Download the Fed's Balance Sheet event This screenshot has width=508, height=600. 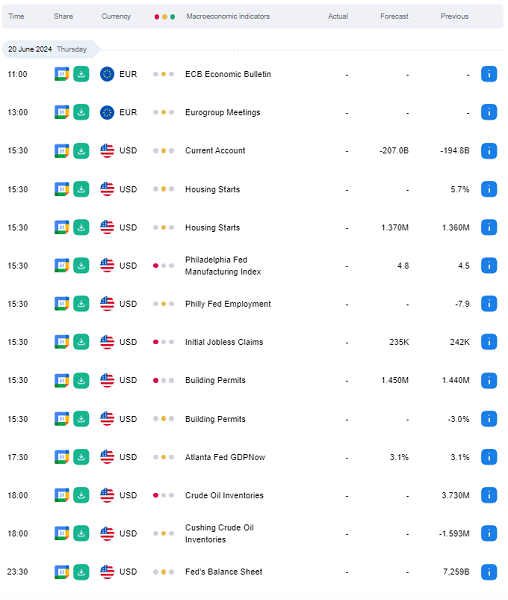pyautogui.click(x=81, y=572)
